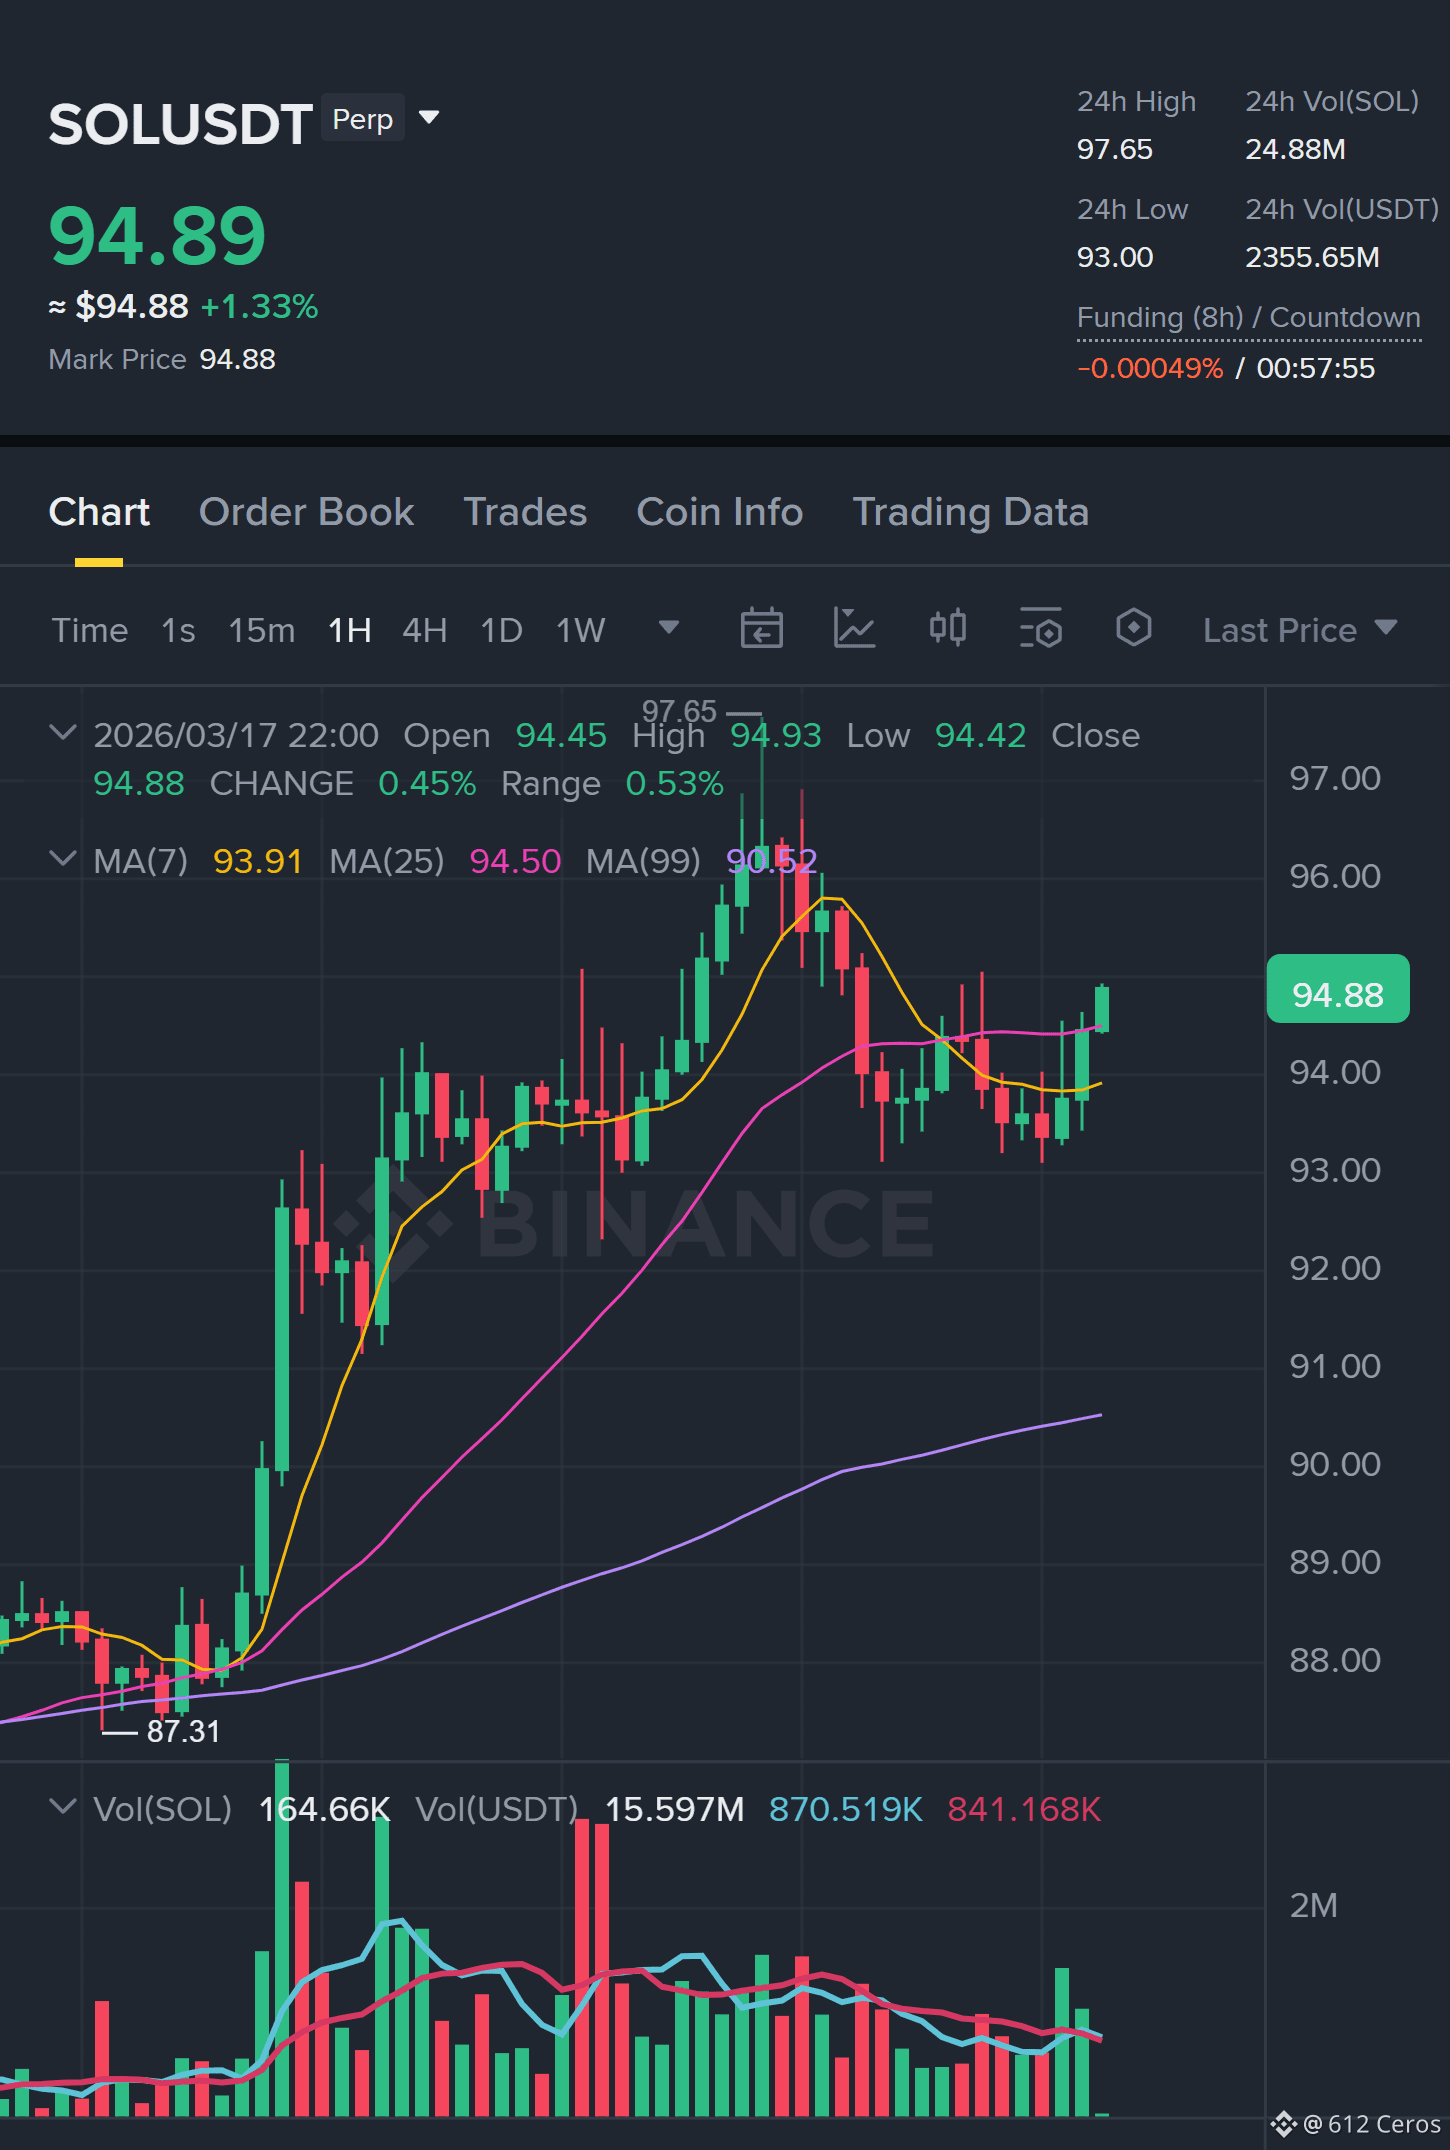Collapse the MA indicator legend chevron
This screenshot has height=2150, width=1450.
[62, 859]
